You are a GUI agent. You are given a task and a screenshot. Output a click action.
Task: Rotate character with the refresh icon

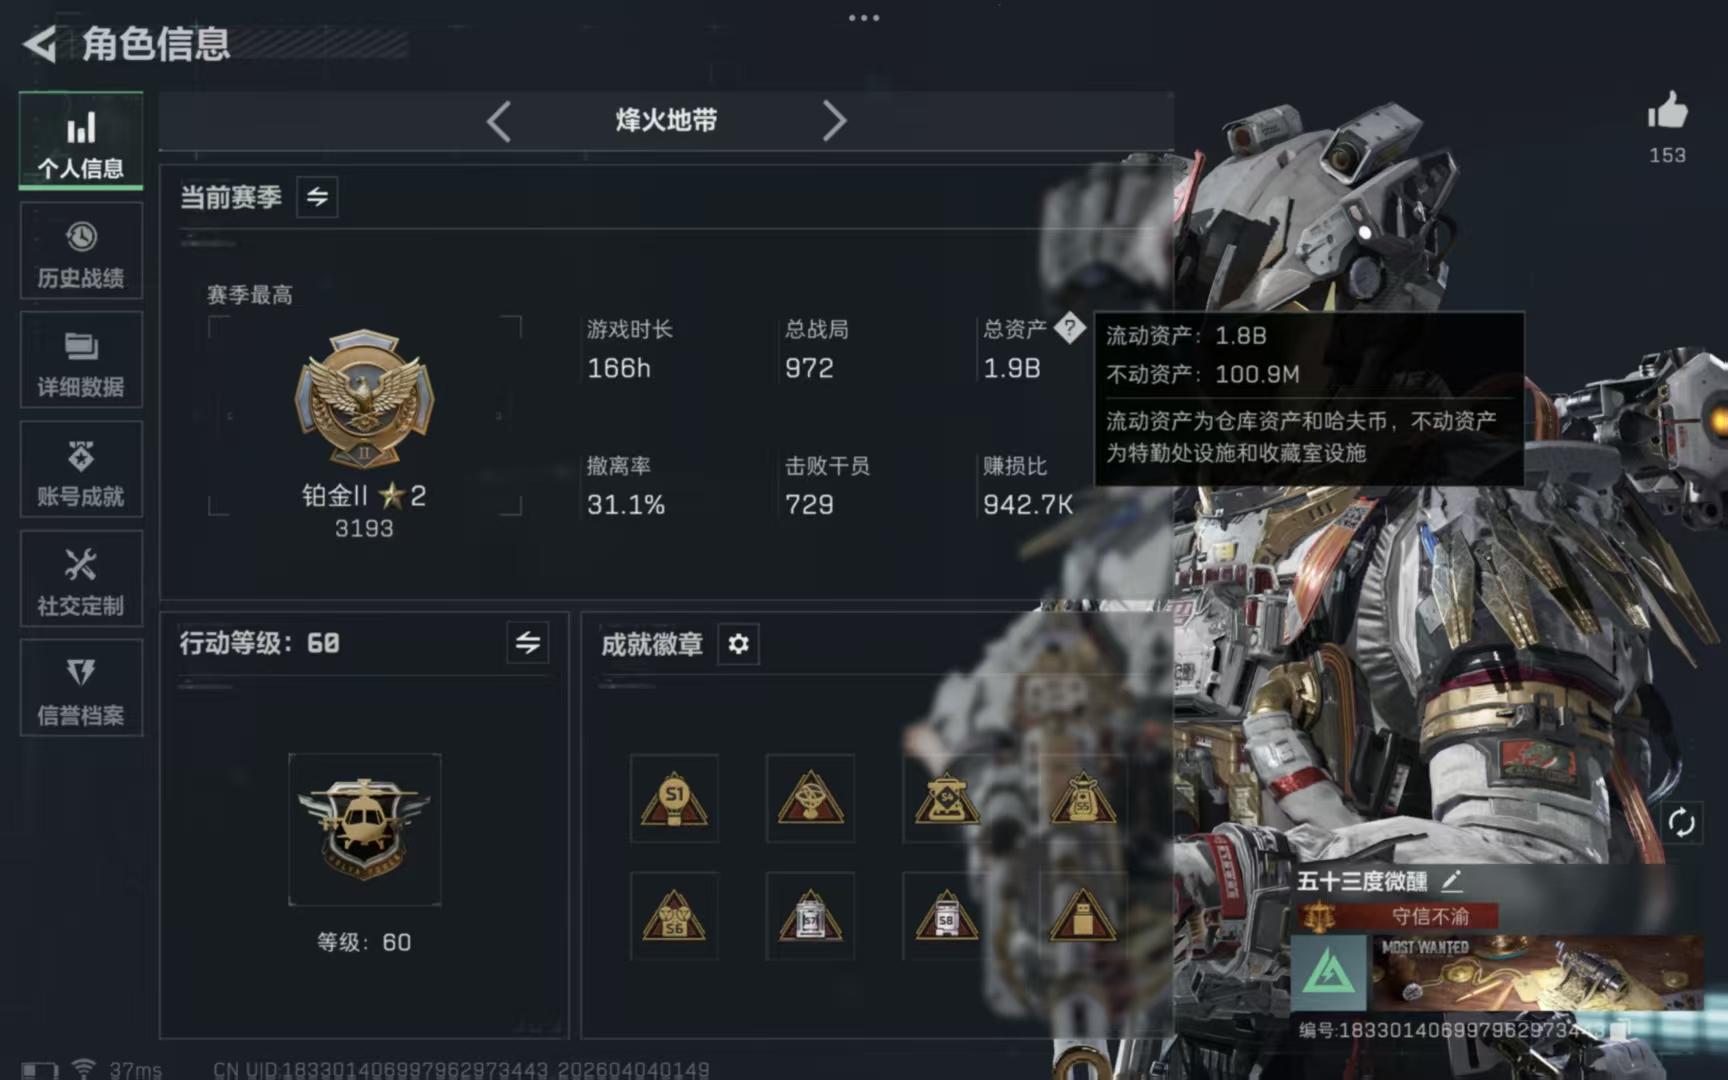tap(1681, 823)
